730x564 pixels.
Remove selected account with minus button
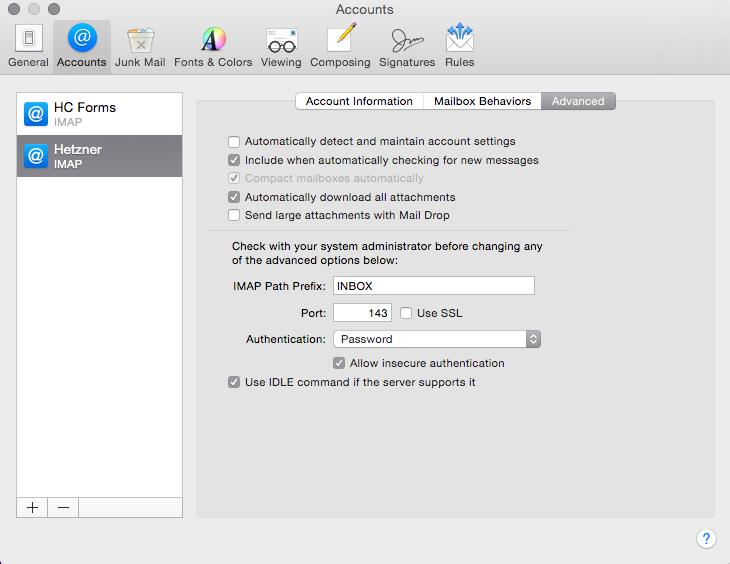63,507
